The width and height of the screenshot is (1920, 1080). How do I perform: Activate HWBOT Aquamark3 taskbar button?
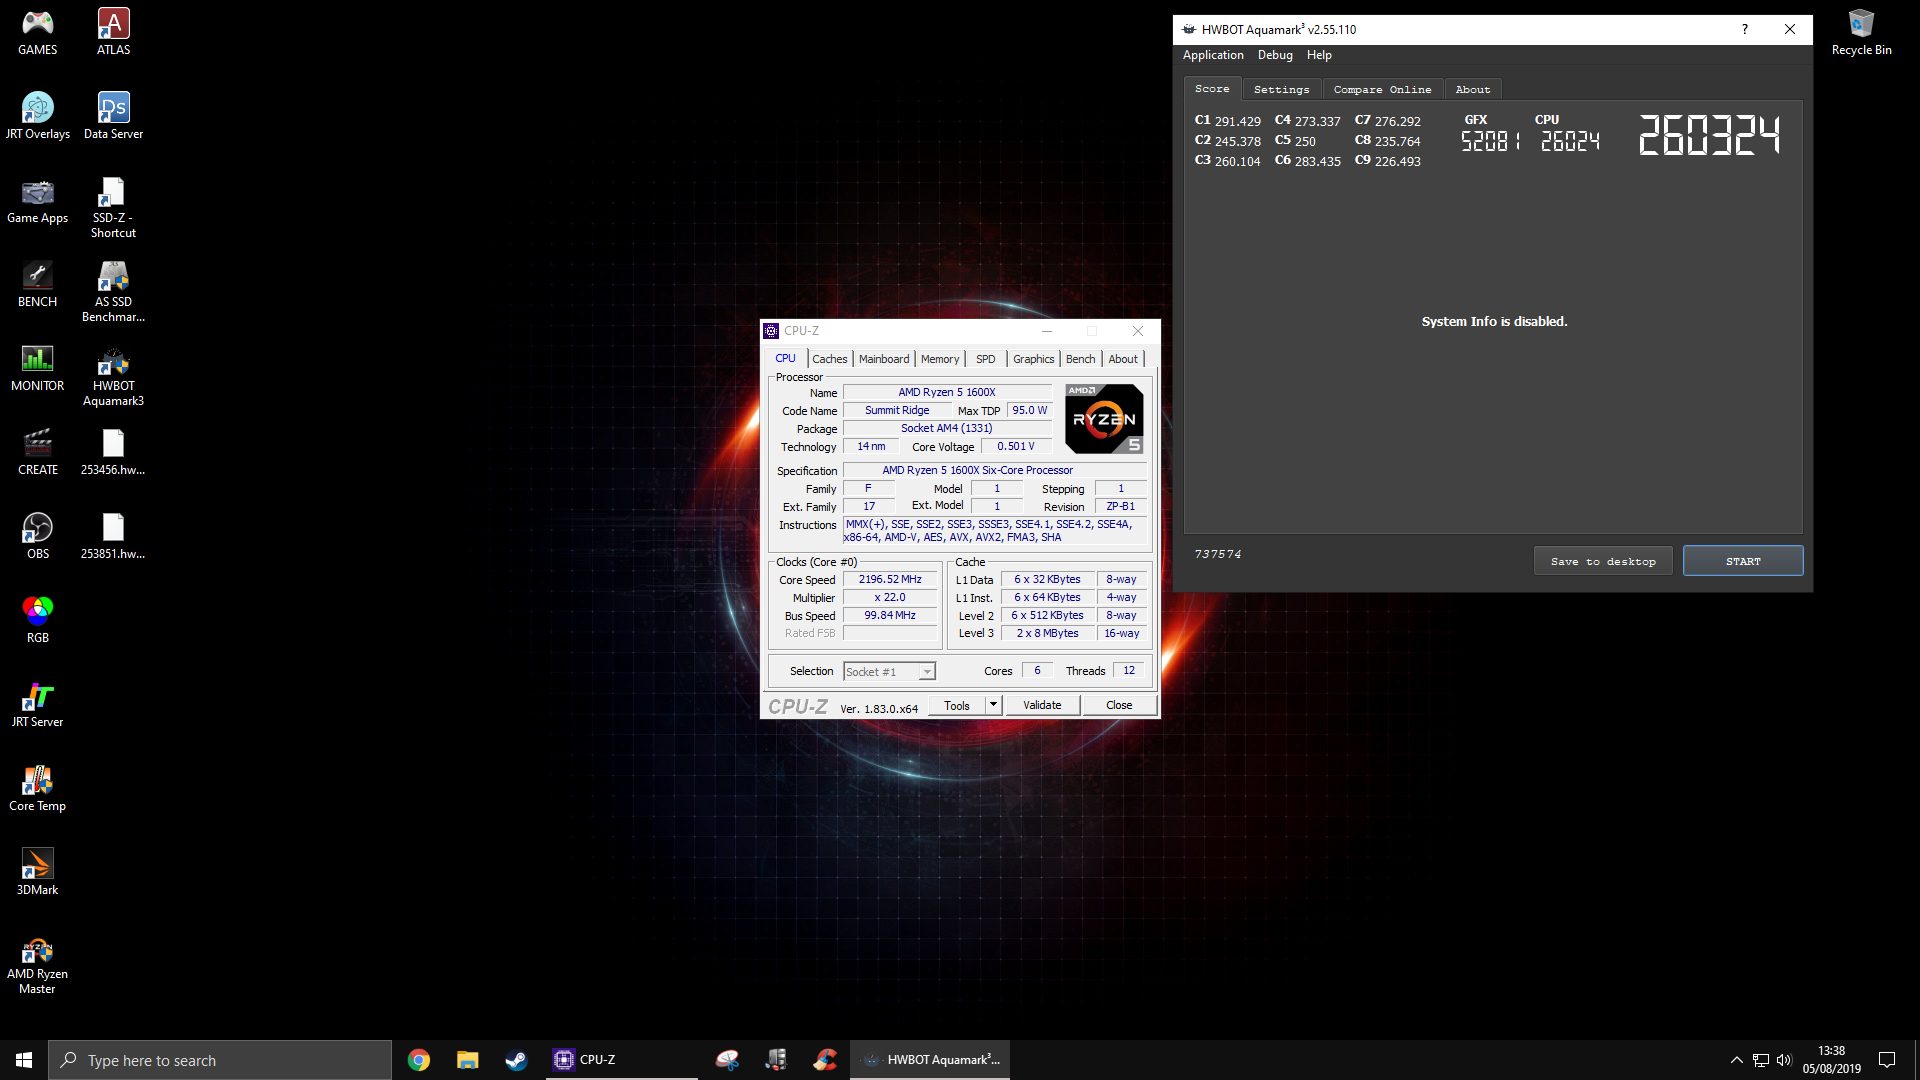click(x=930, y=1060)
